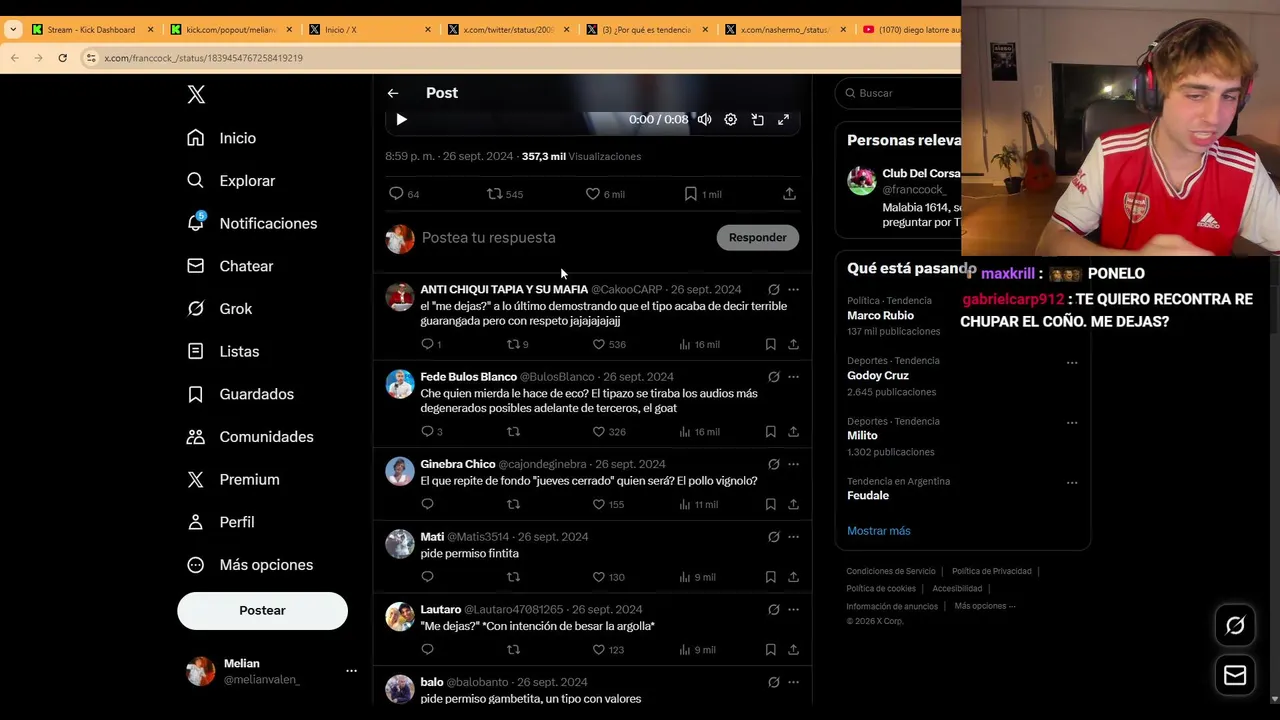Bookmark the ANTI CHIQUI TAPIA reply

pyautogui.click(x=770, y=344)
